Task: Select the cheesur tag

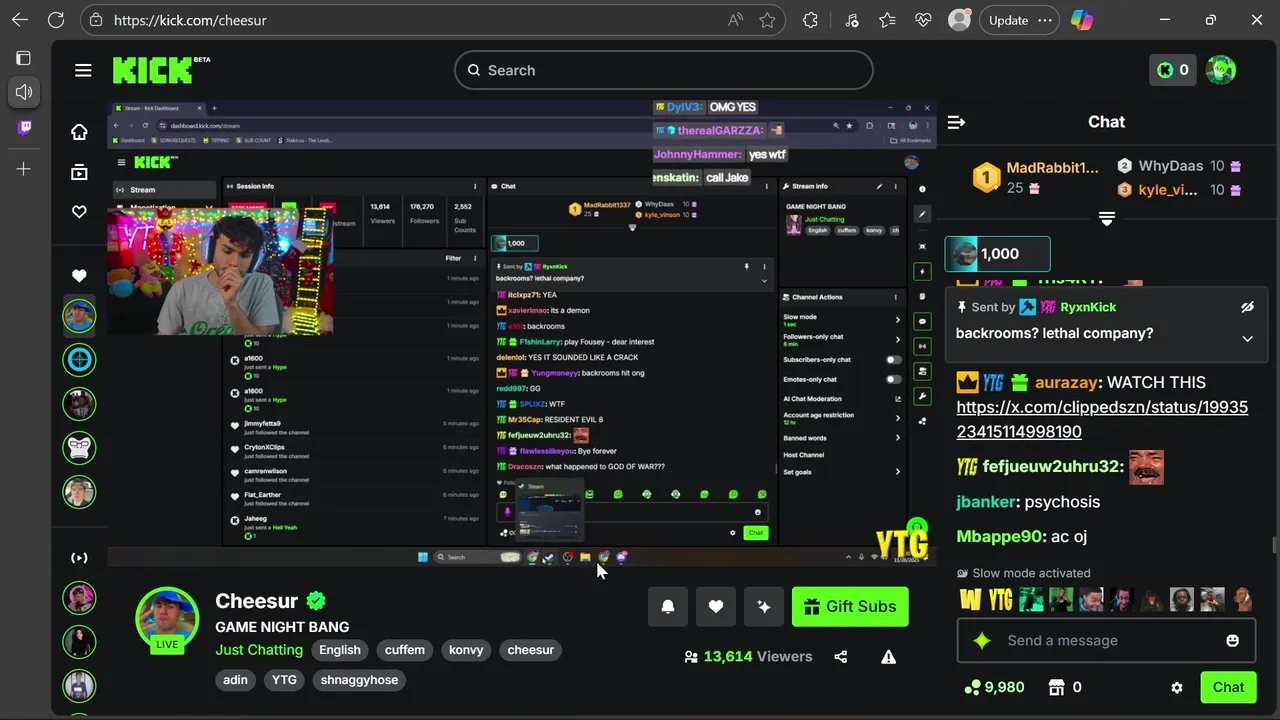Action: click(530, 650)
